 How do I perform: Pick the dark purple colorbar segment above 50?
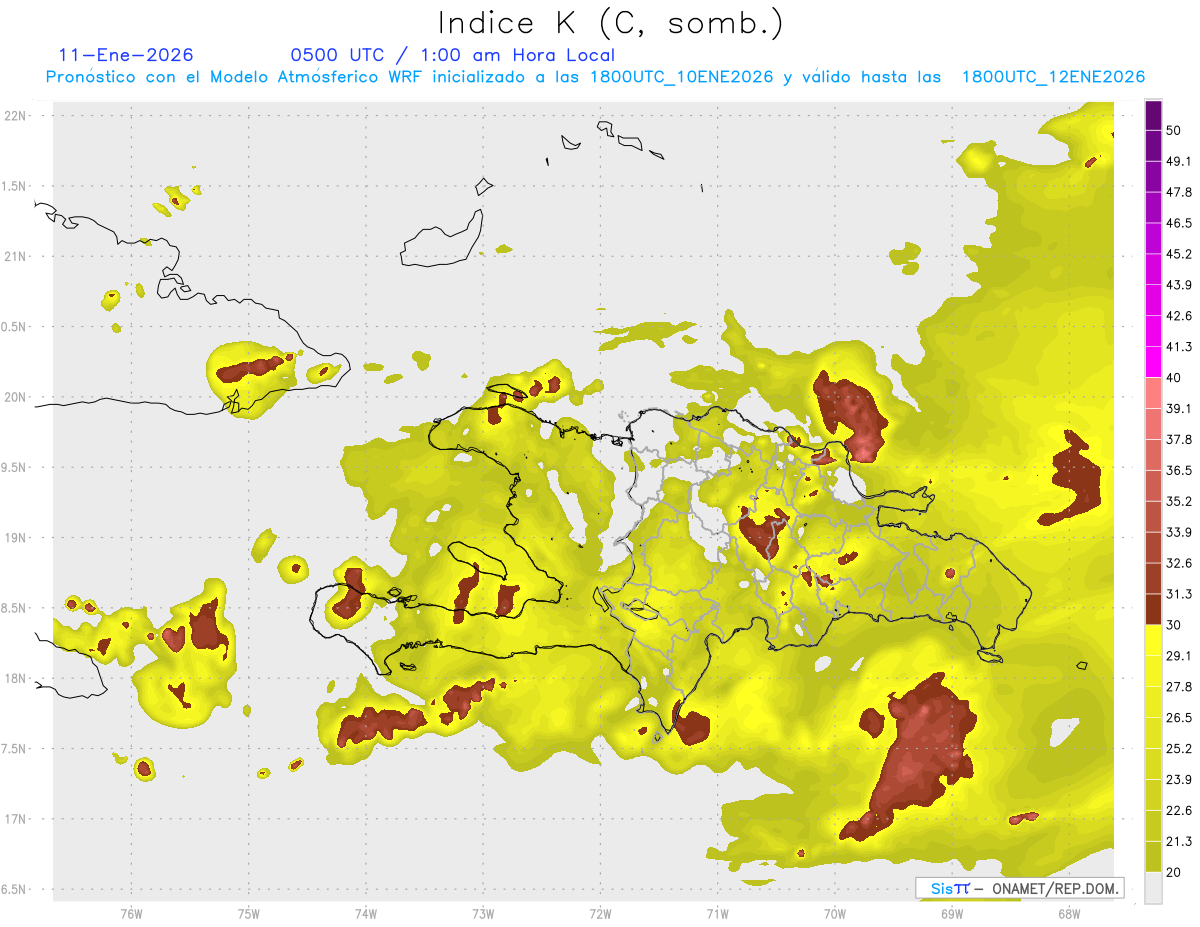(1153, 115)
